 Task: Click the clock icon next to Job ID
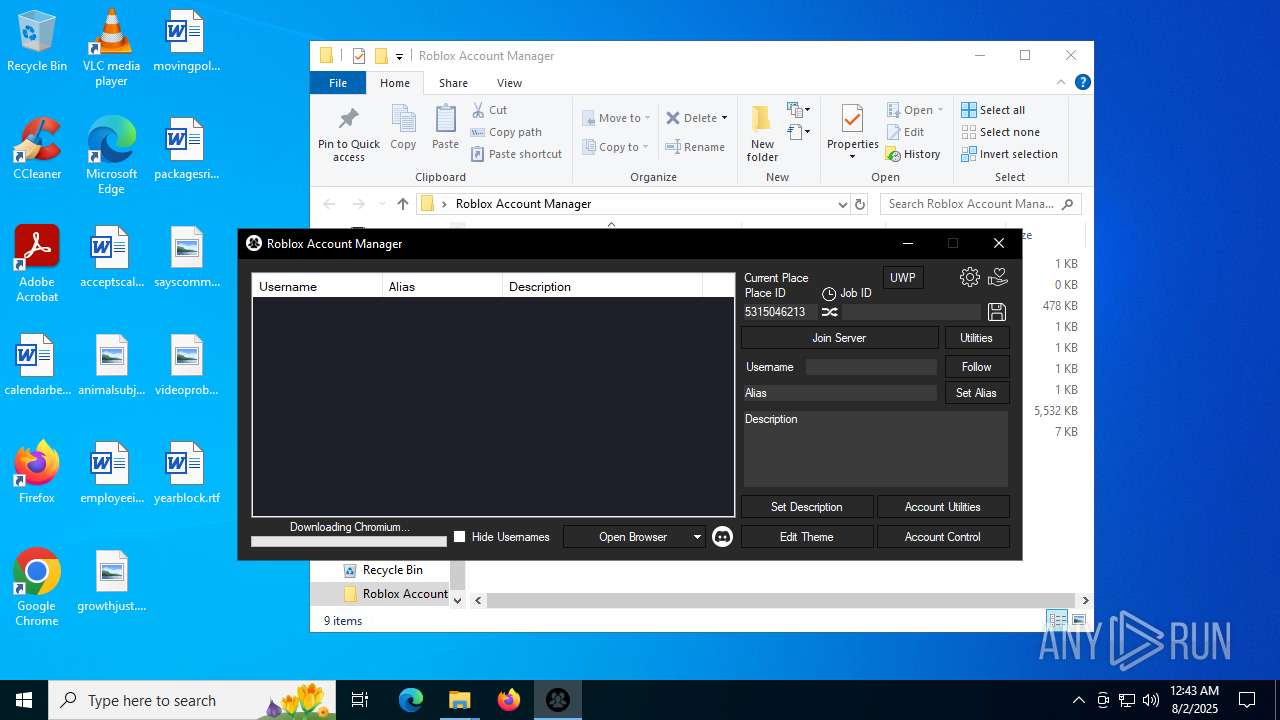click(x=829, y=294)
